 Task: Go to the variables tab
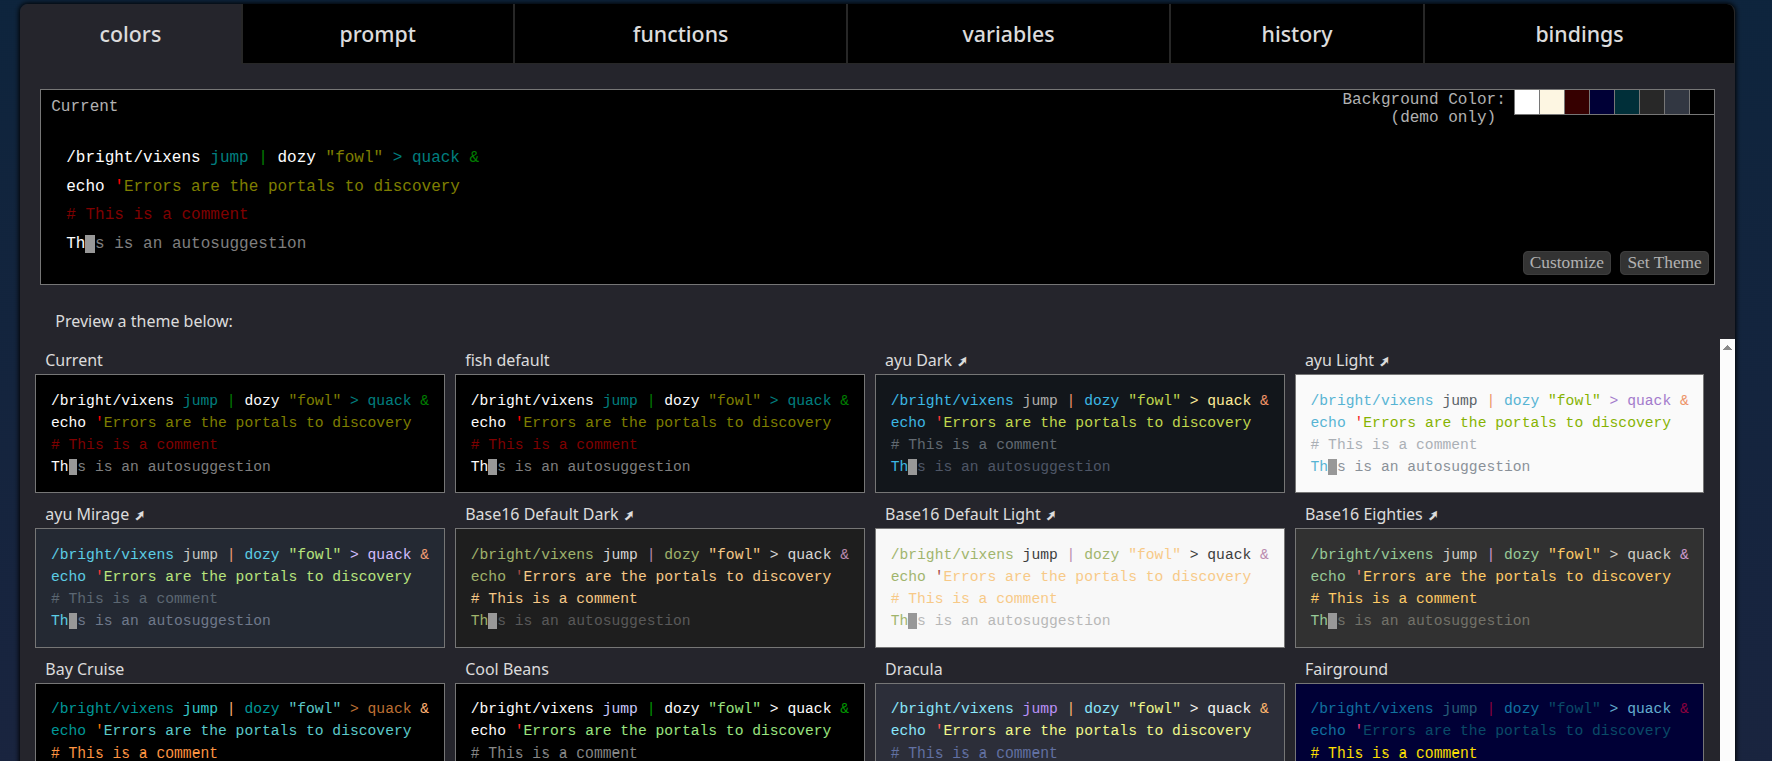[1007, 35]
